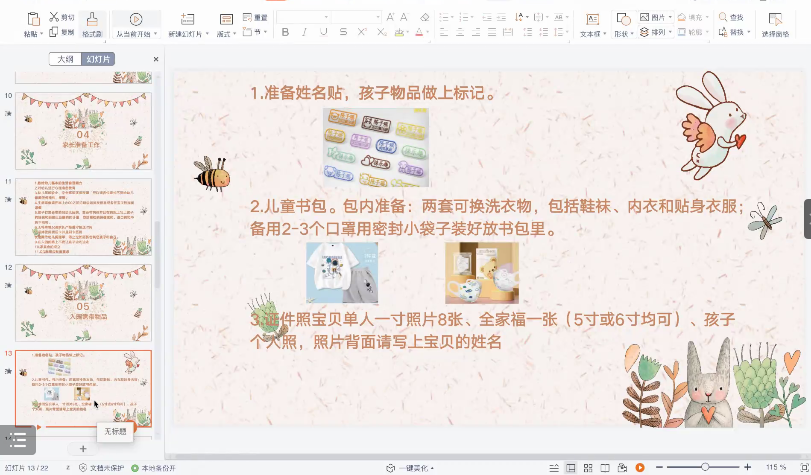Click the local backup status indicator
The image size is (811, 475).
[x=153, y=468]
